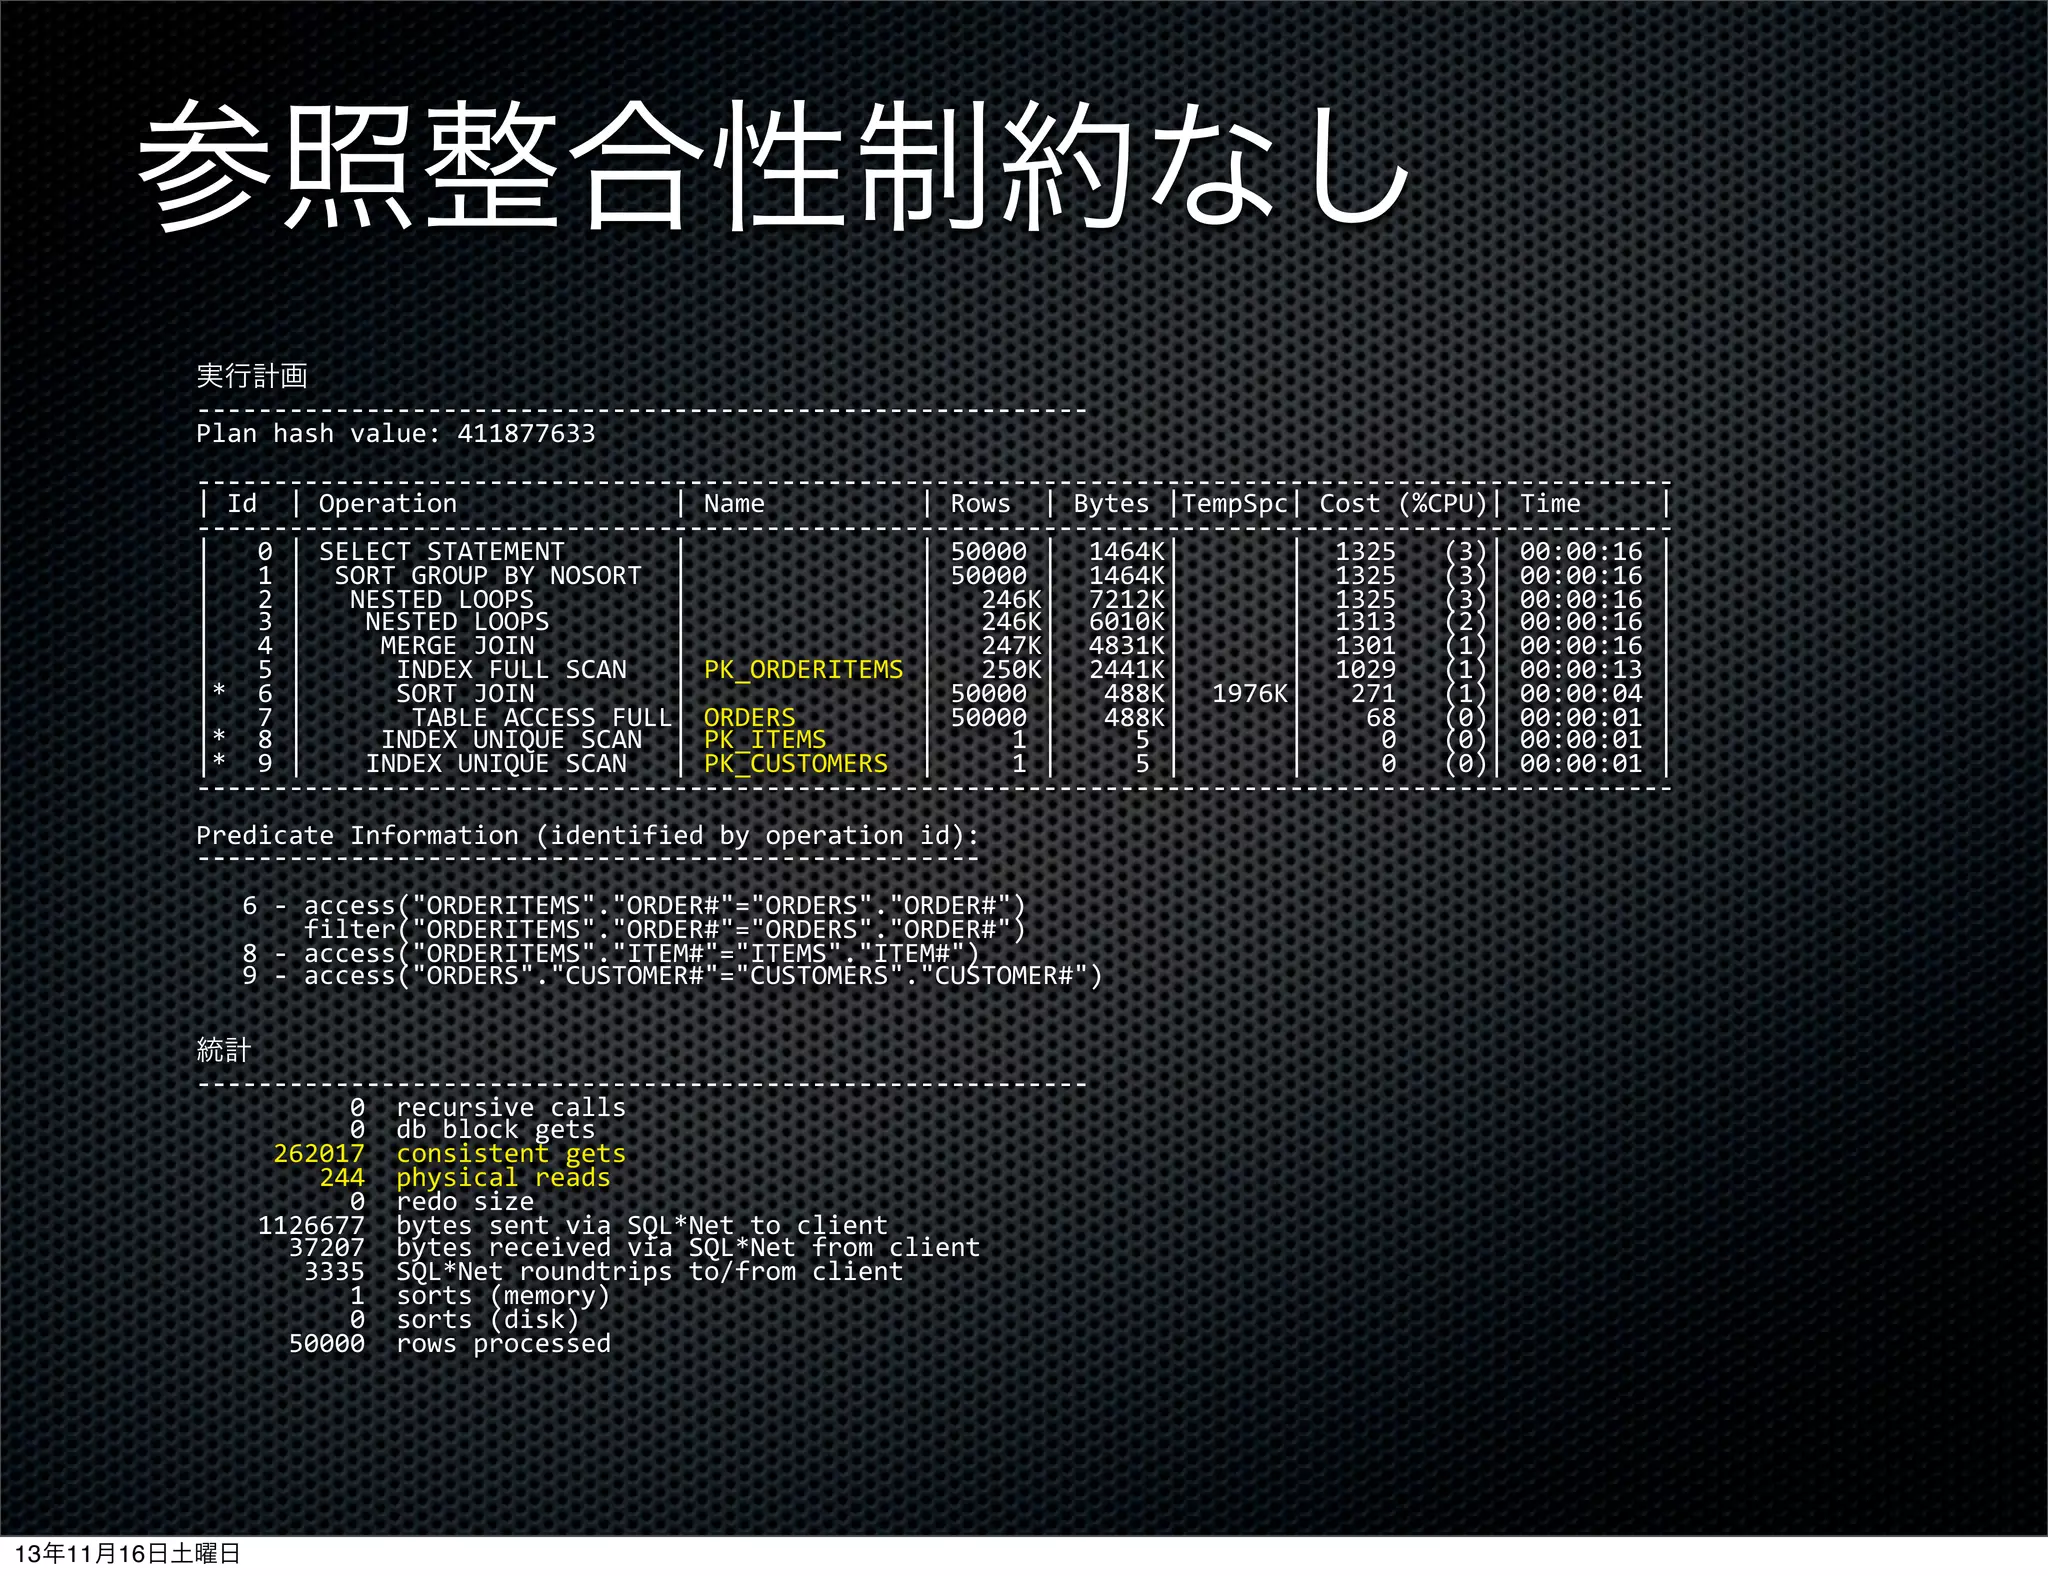The width and height of the screenshot is (2048, 1576).
Task: Click the db block gets statistic
Action: pyautogui.click(x=473, y=1130)
